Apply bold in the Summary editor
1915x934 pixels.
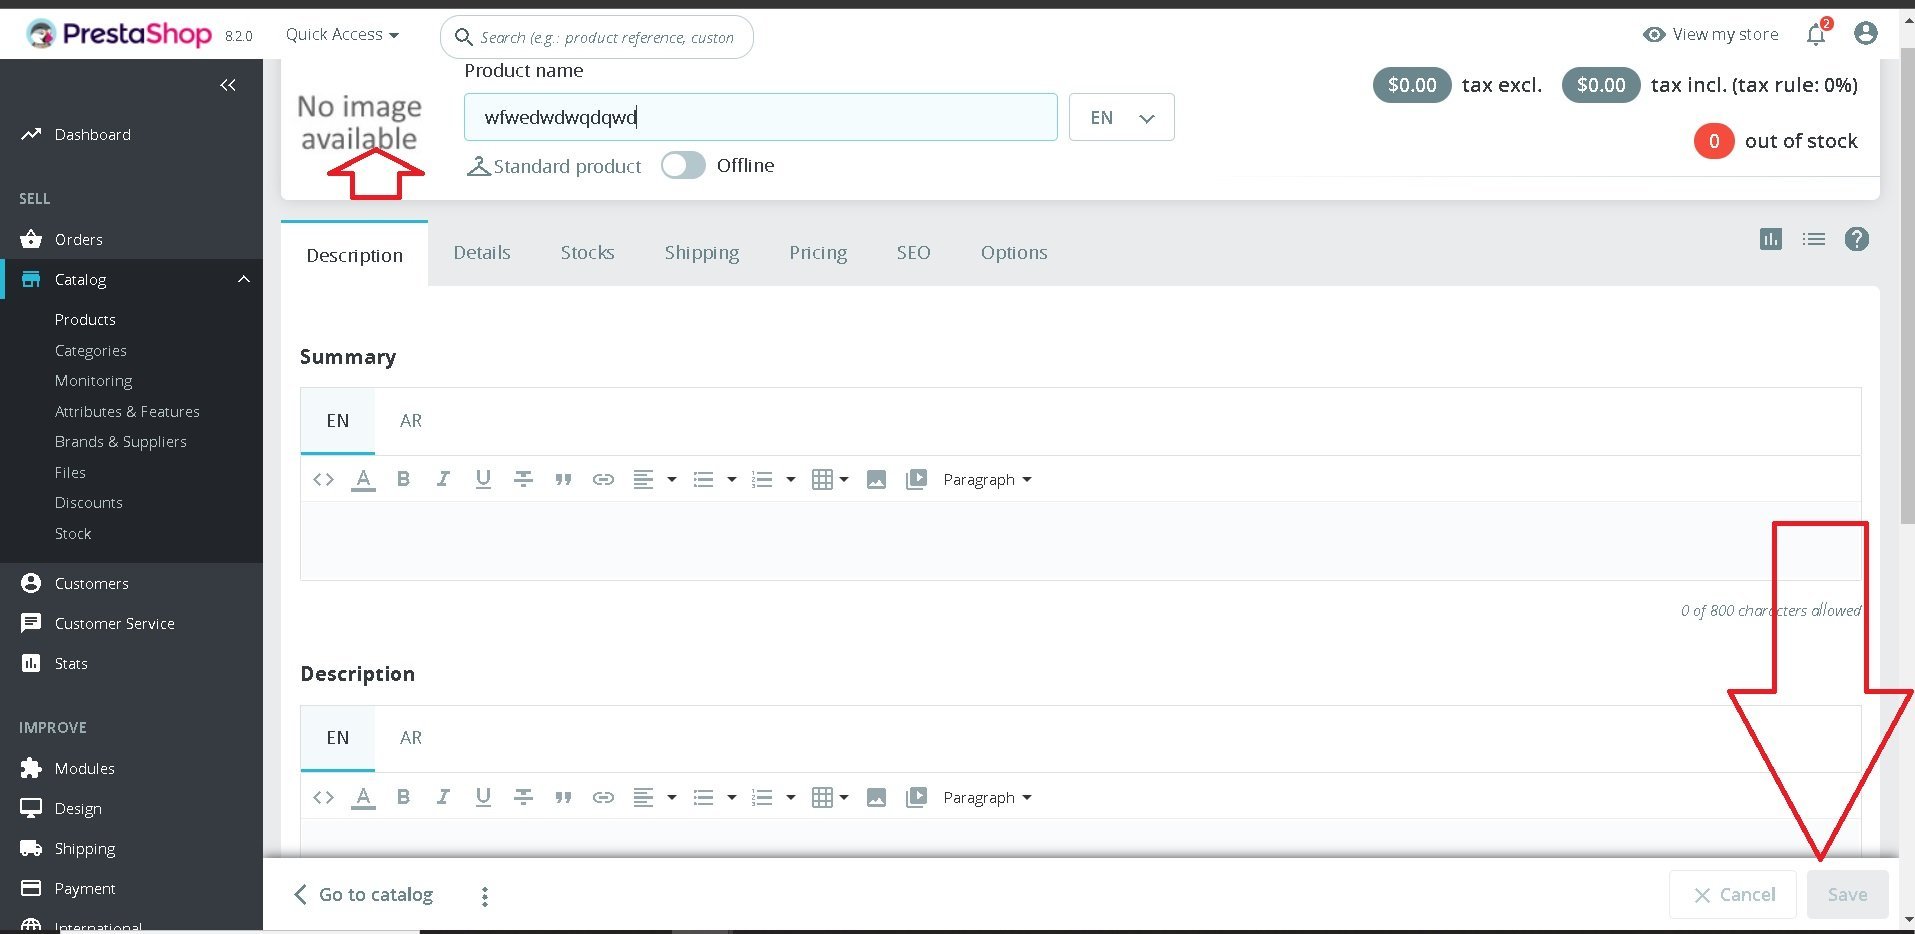403,480
